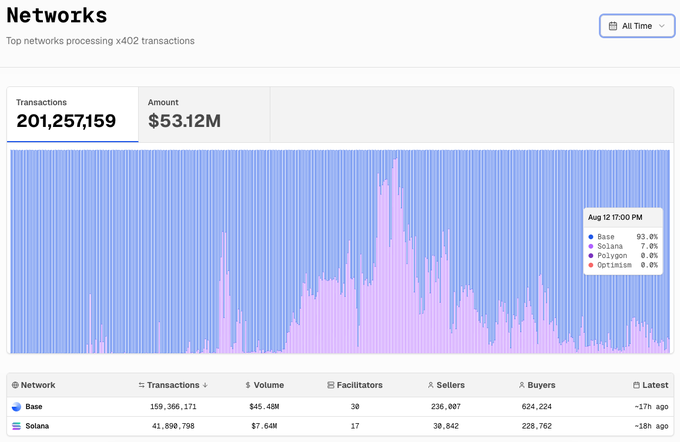Image resolution: width=680 pixels, height=442 pixels.
Task: Click the person icon beside Sellers
Action: [431, 385]
